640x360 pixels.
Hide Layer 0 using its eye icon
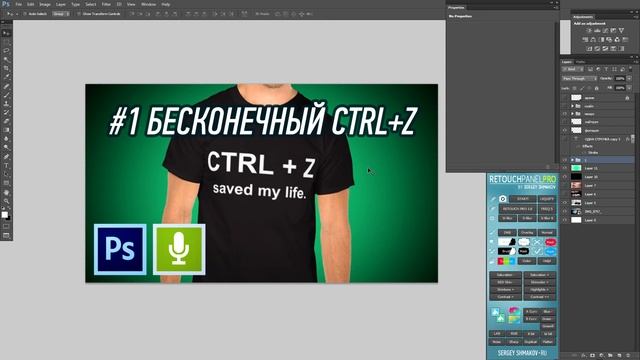pos(565,220)
